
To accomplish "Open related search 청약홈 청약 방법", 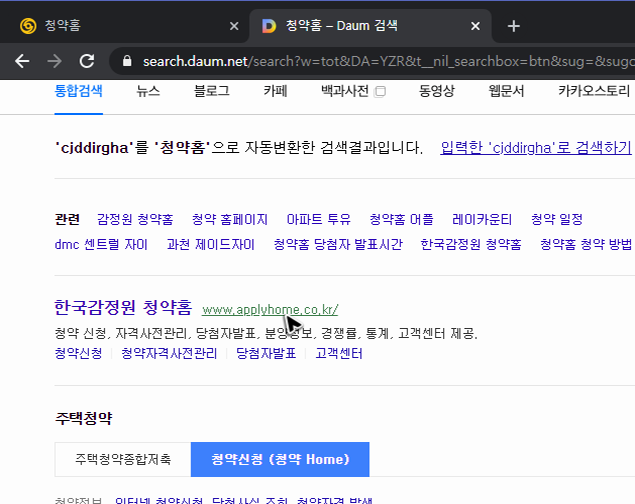I will (586, 245).
